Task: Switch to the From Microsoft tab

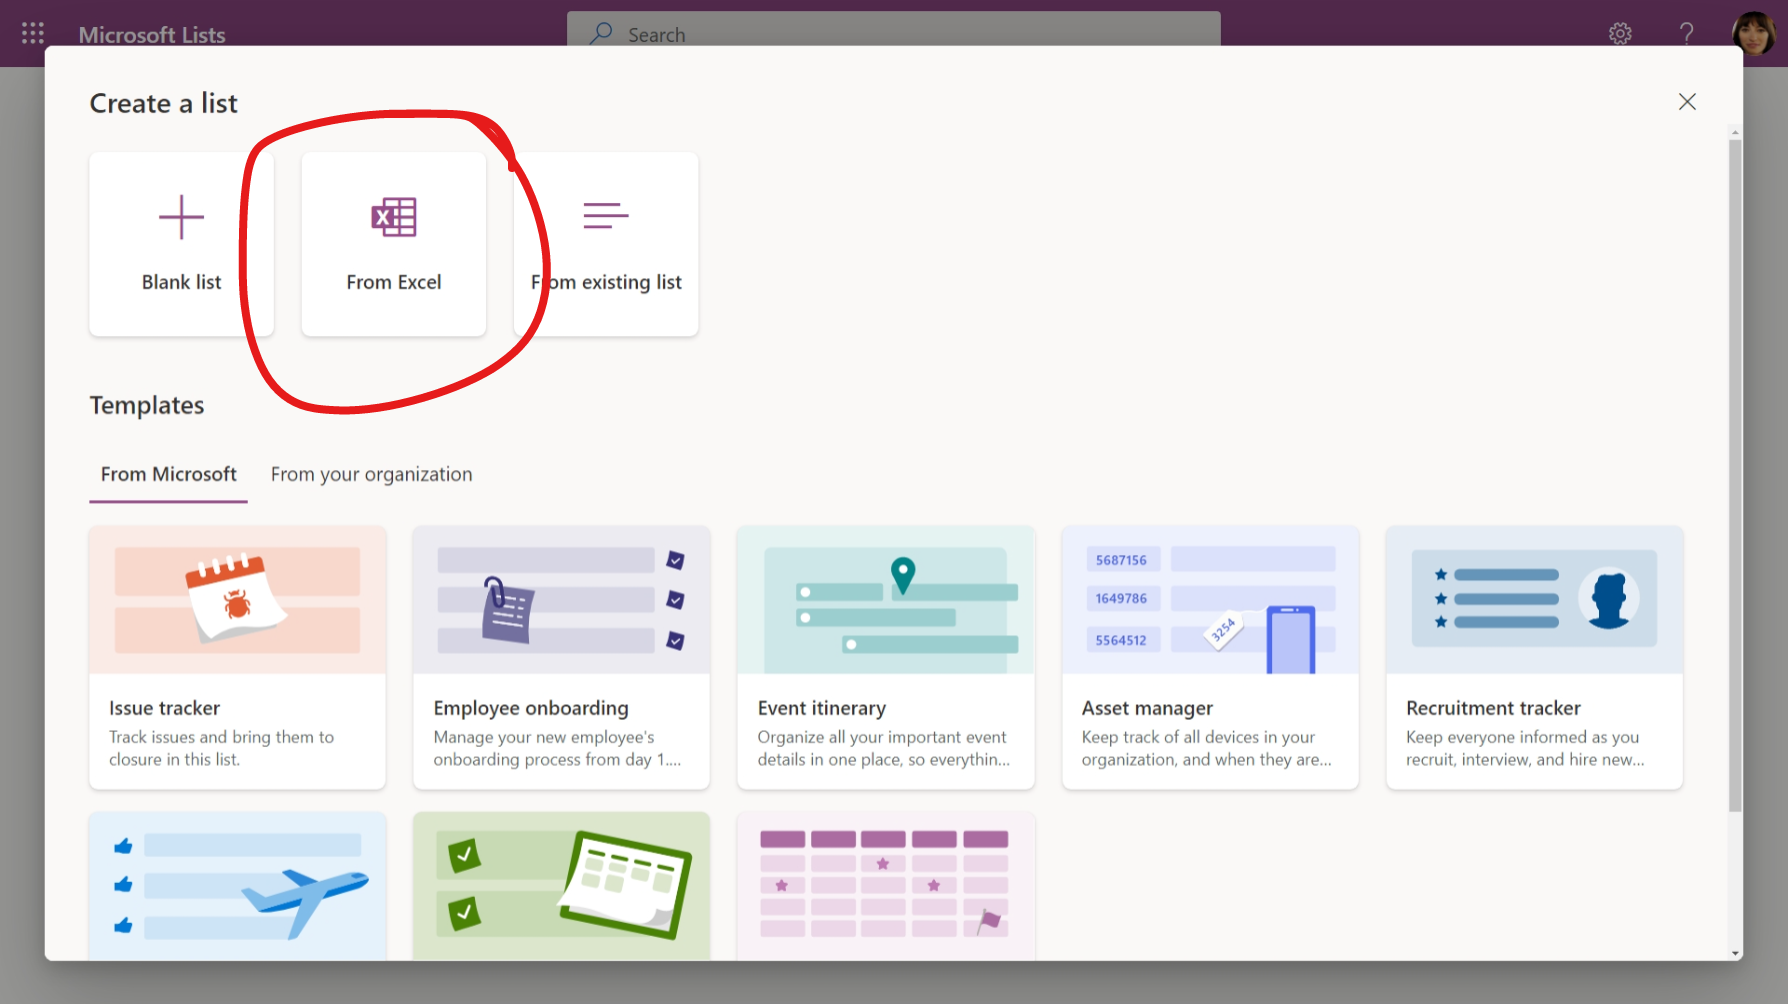Action: coord(168,475)
